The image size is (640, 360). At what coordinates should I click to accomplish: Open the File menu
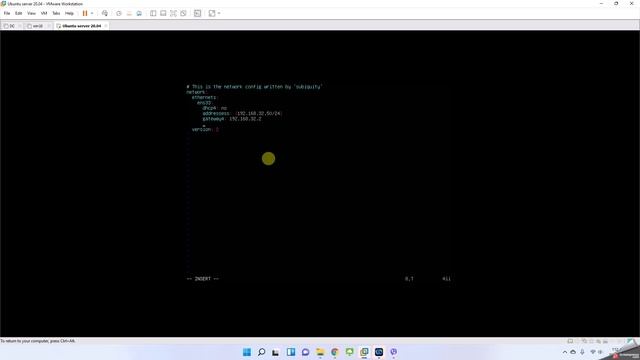[7, 13]
